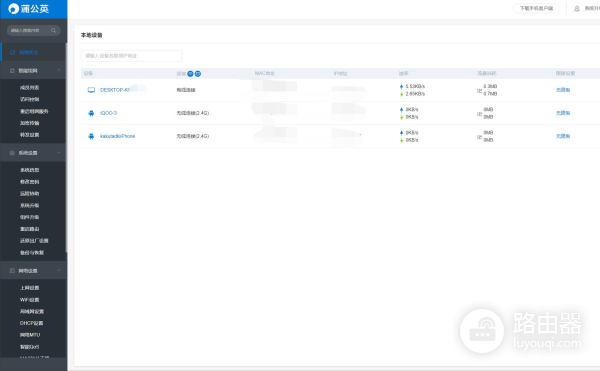Open 重启路由 in the sidebar
The image size is (600, 371).
tap(29, 229)
